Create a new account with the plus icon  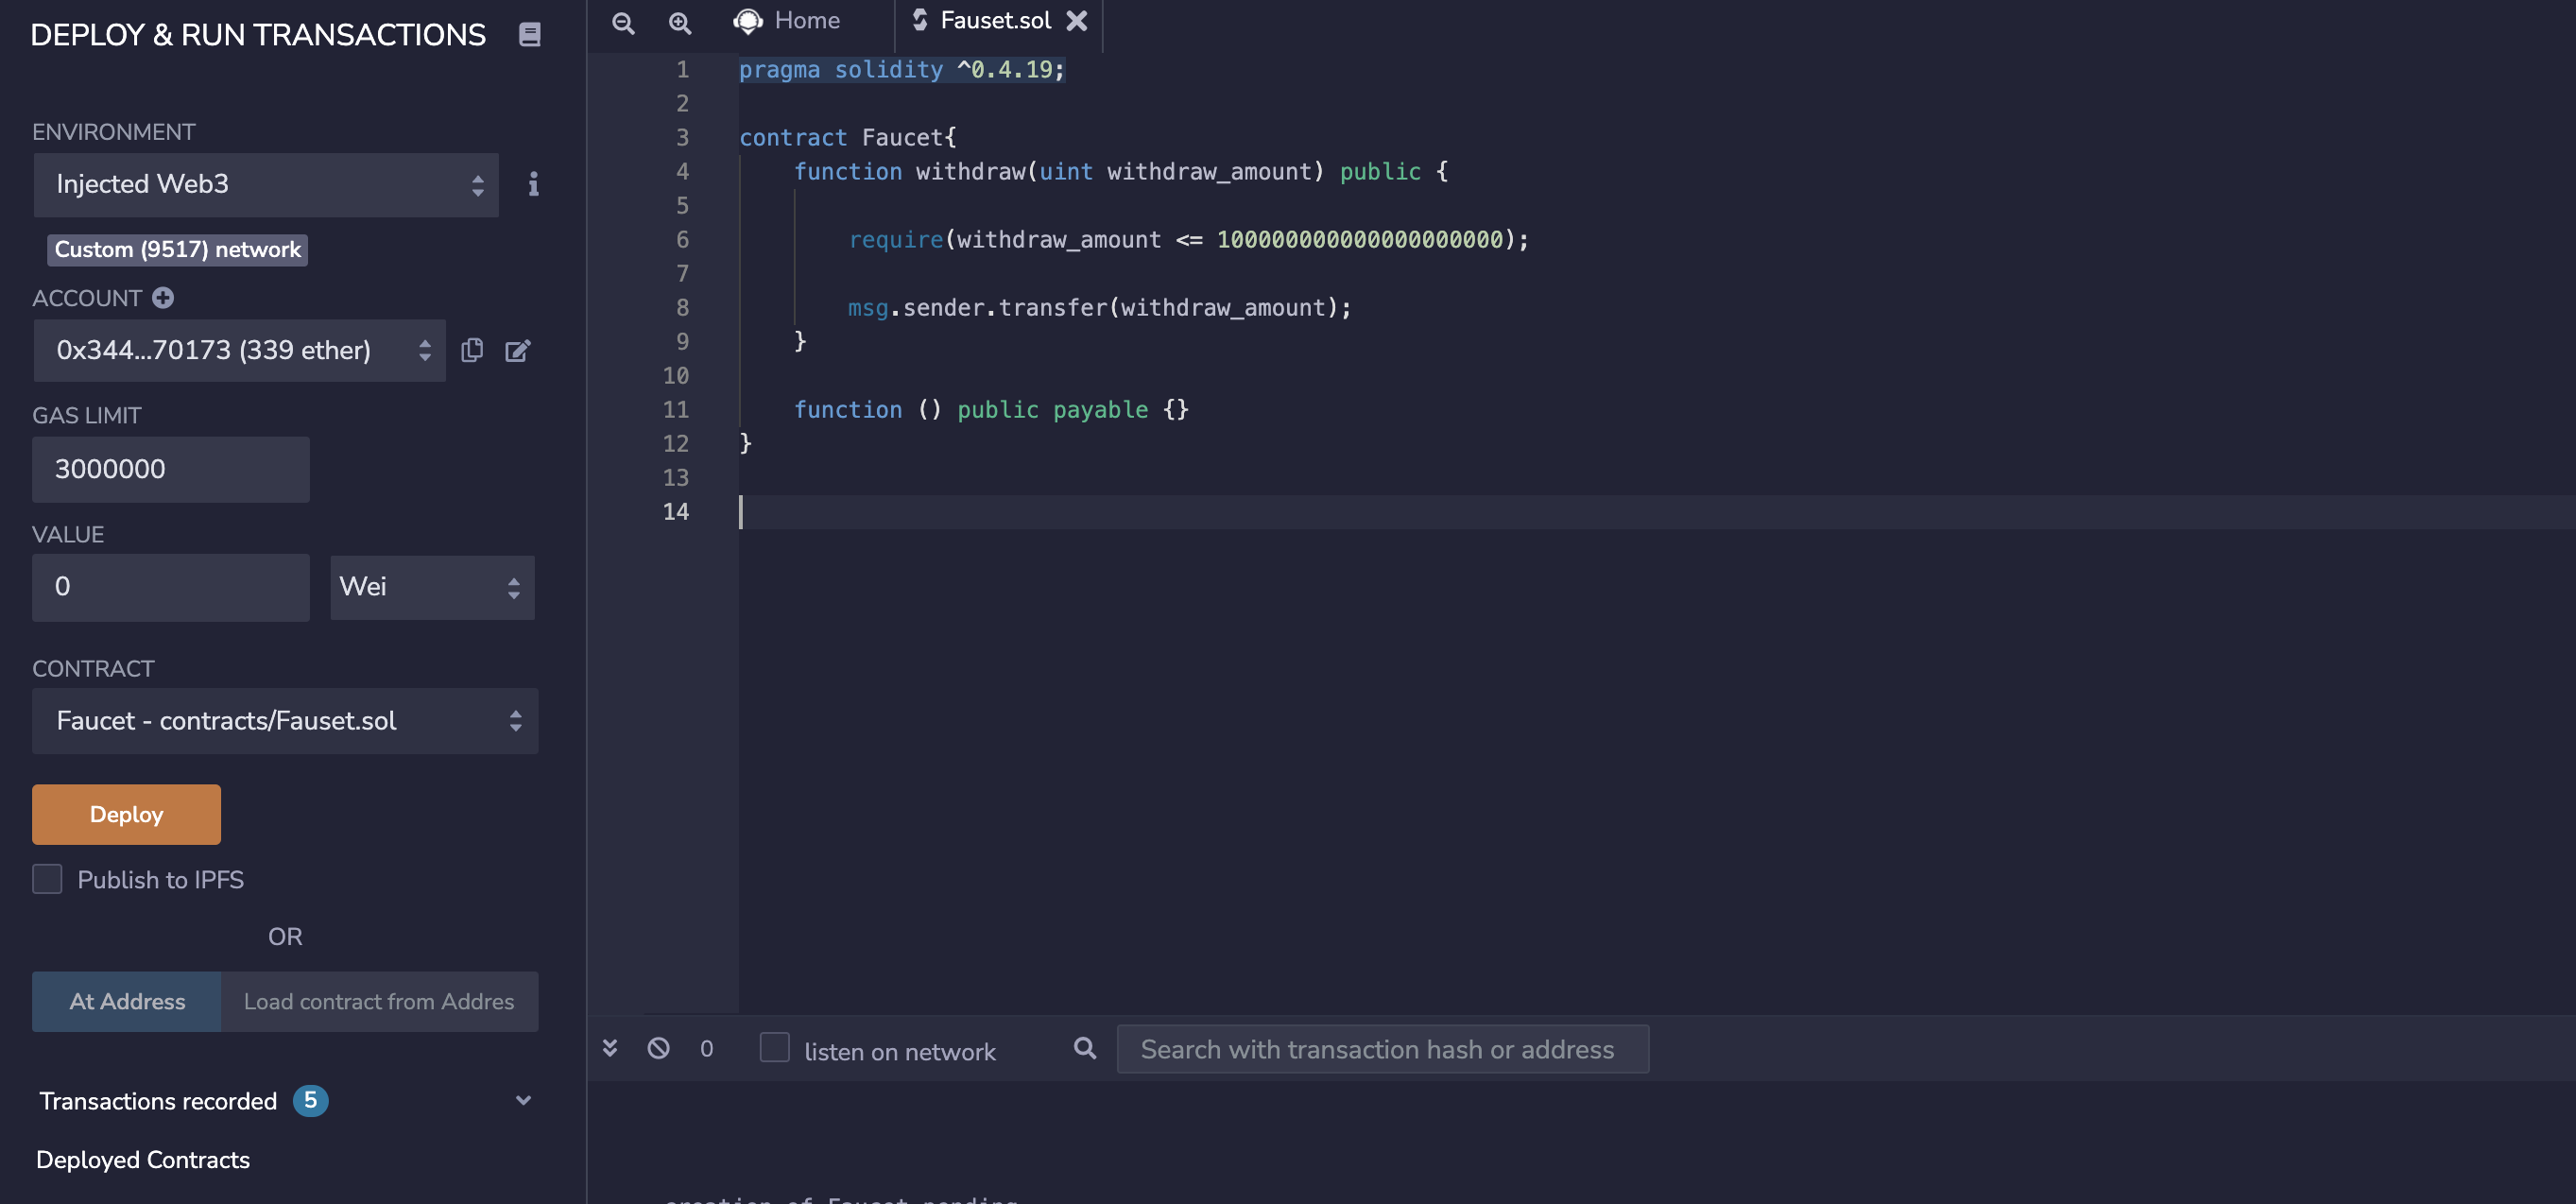pos(163,297)
